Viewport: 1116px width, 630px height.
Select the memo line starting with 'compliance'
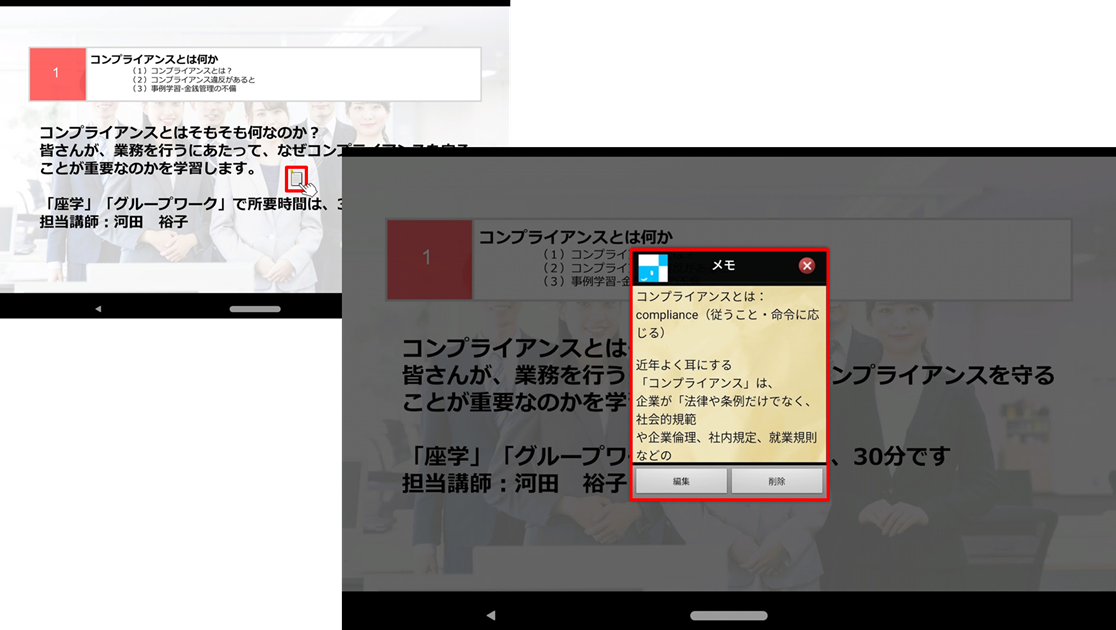[x=727, y=315]
